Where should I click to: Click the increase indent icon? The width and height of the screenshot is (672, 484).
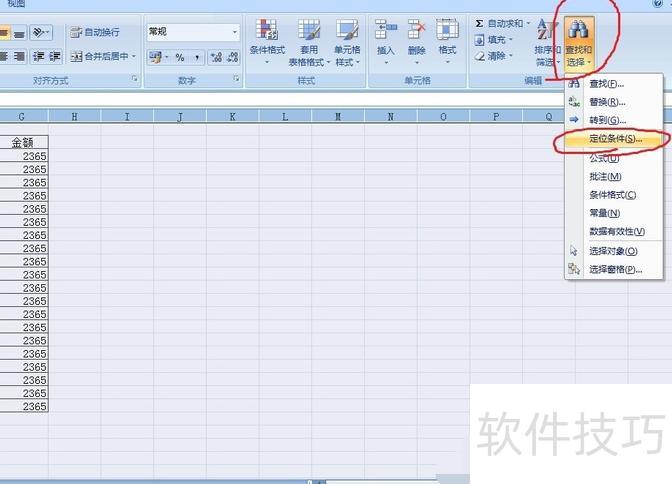coord(54,57)
